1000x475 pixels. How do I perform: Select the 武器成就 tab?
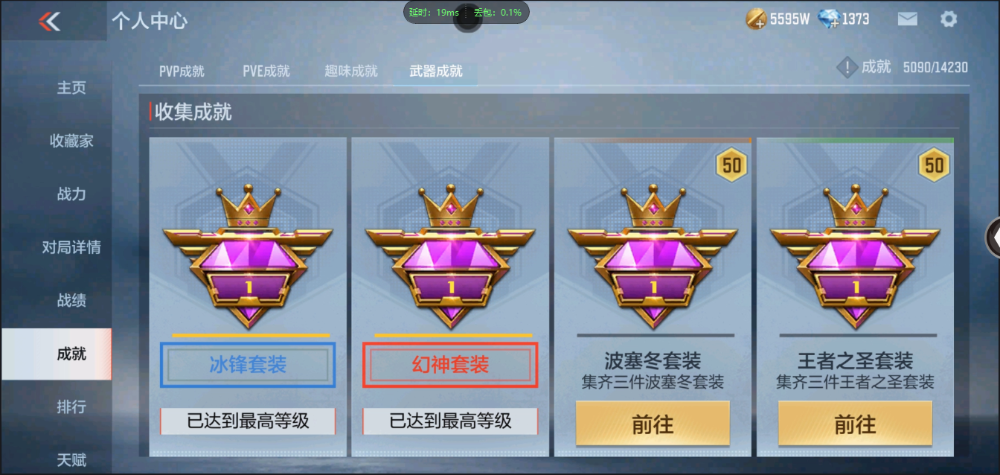coord(436,71)
